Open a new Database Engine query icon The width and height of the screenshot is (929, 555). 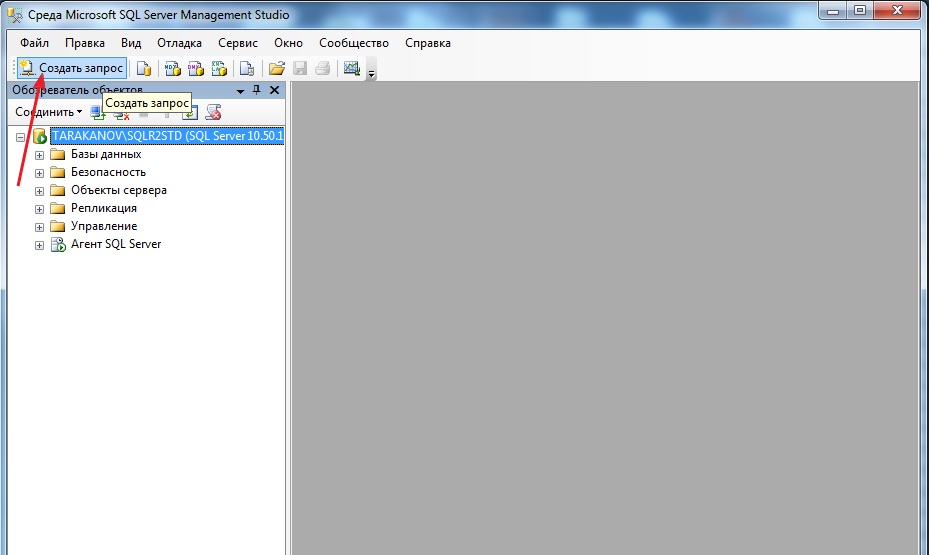(x=144, y=69)
